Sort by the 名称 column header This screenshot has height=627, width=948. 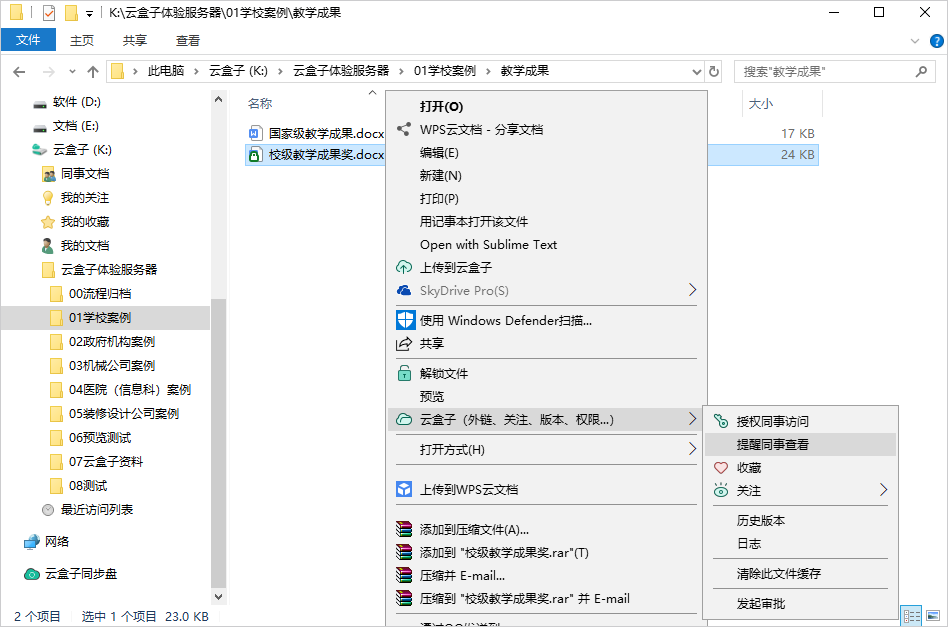(x=260, y=103)
